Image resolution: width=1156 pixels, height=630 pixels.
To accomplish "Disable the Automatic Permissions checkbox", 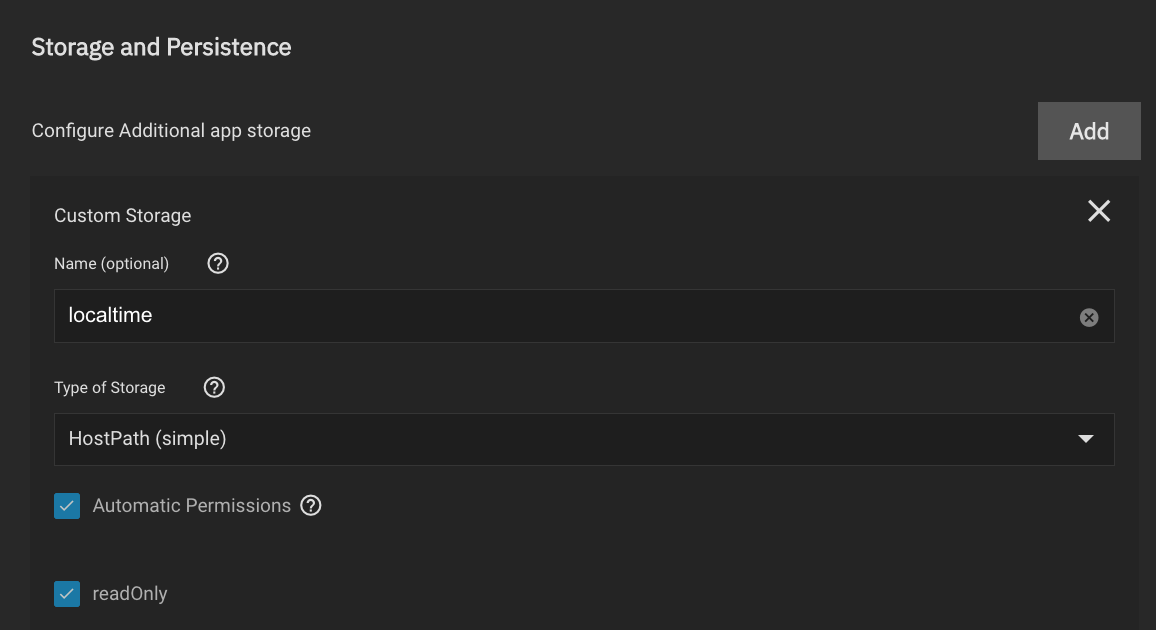I will (67, 505).
